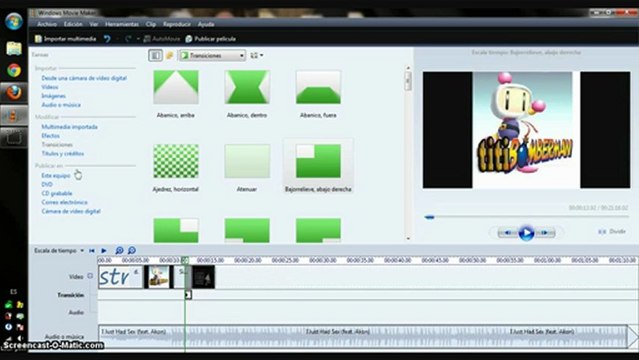Image resolution: width=639 pixels, height=360 pixels.
Task: Click the Títulos y créditos link
Action: tap(63, 154)
